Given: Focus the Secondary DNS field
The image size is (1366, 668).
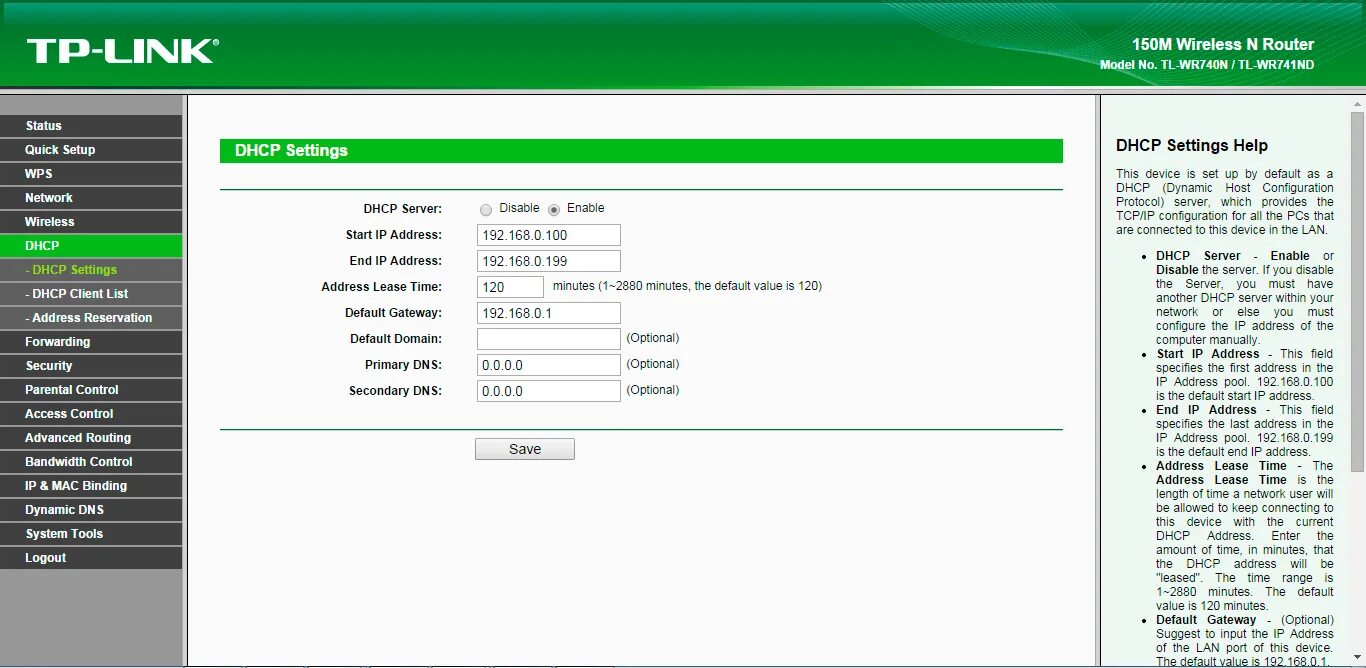Looking at the screenshot, I should coord(549,391).
